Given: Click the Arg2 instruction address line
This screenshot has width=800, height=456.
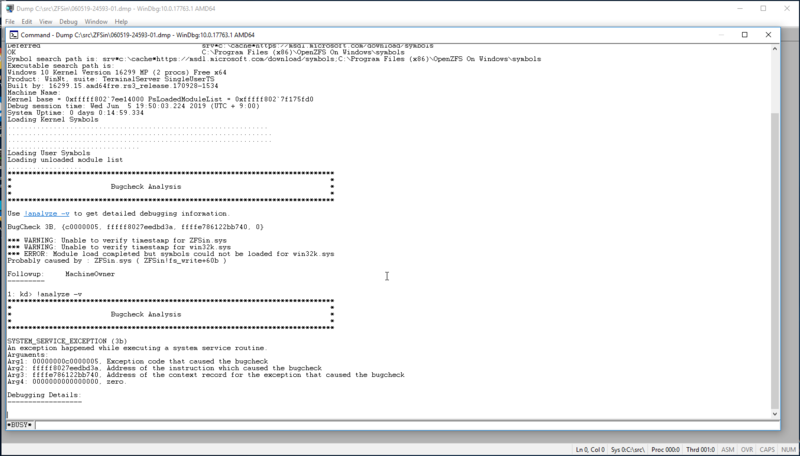Looking at the screenshot, I should click(164, 368).
